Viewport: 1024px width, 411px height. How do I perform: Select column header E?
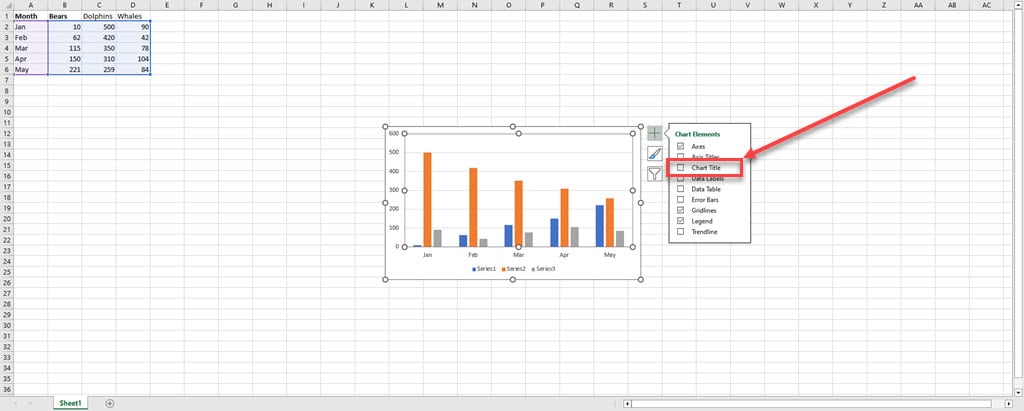tap(167, 5)
